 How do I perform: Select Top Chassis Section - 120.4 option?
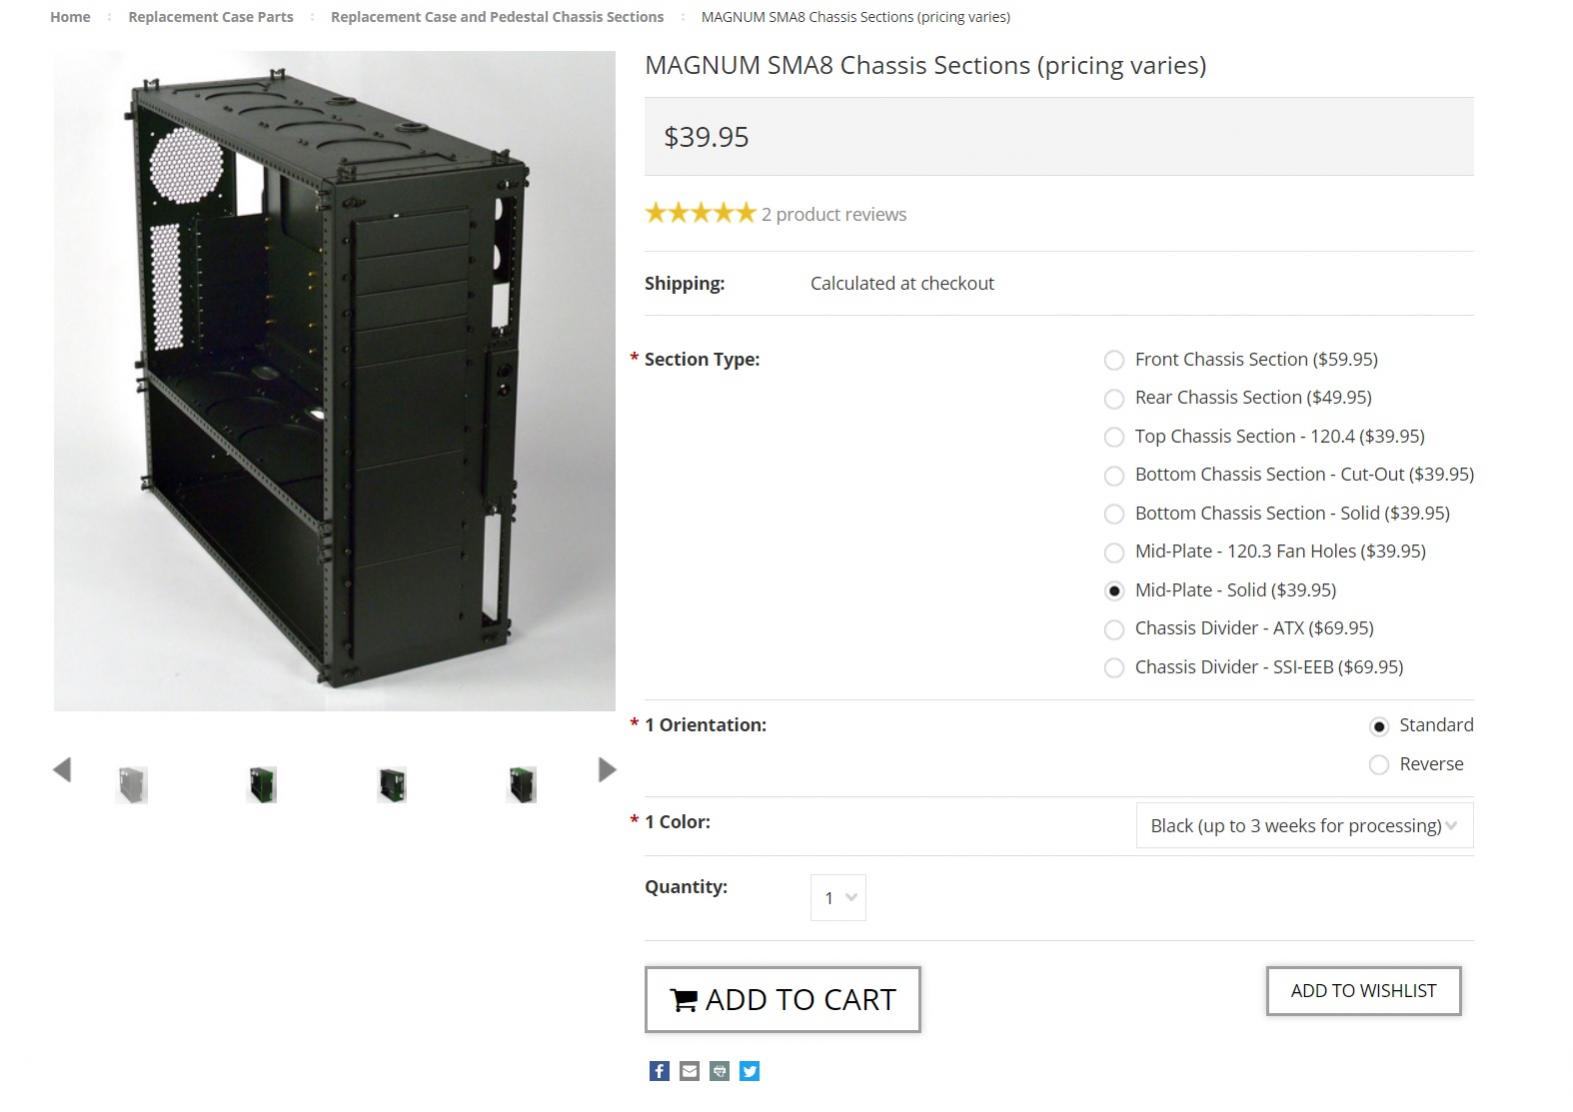click(1113, 437)
